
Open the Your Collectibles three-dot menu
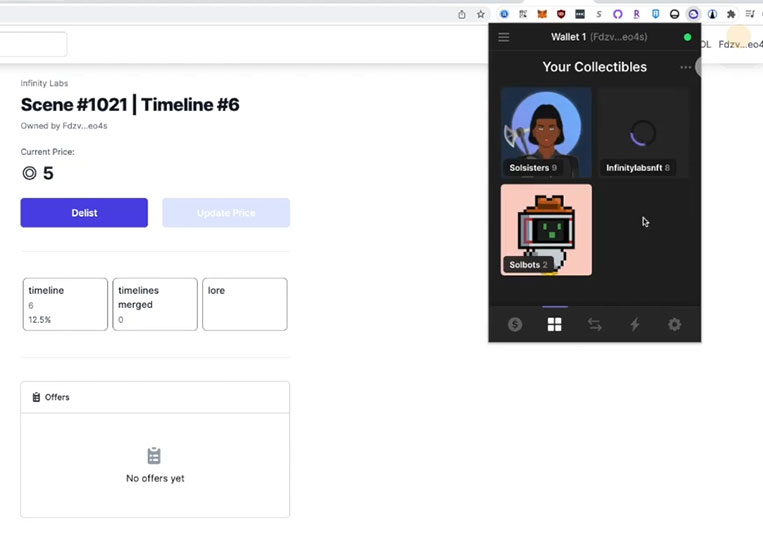(685, 67)
